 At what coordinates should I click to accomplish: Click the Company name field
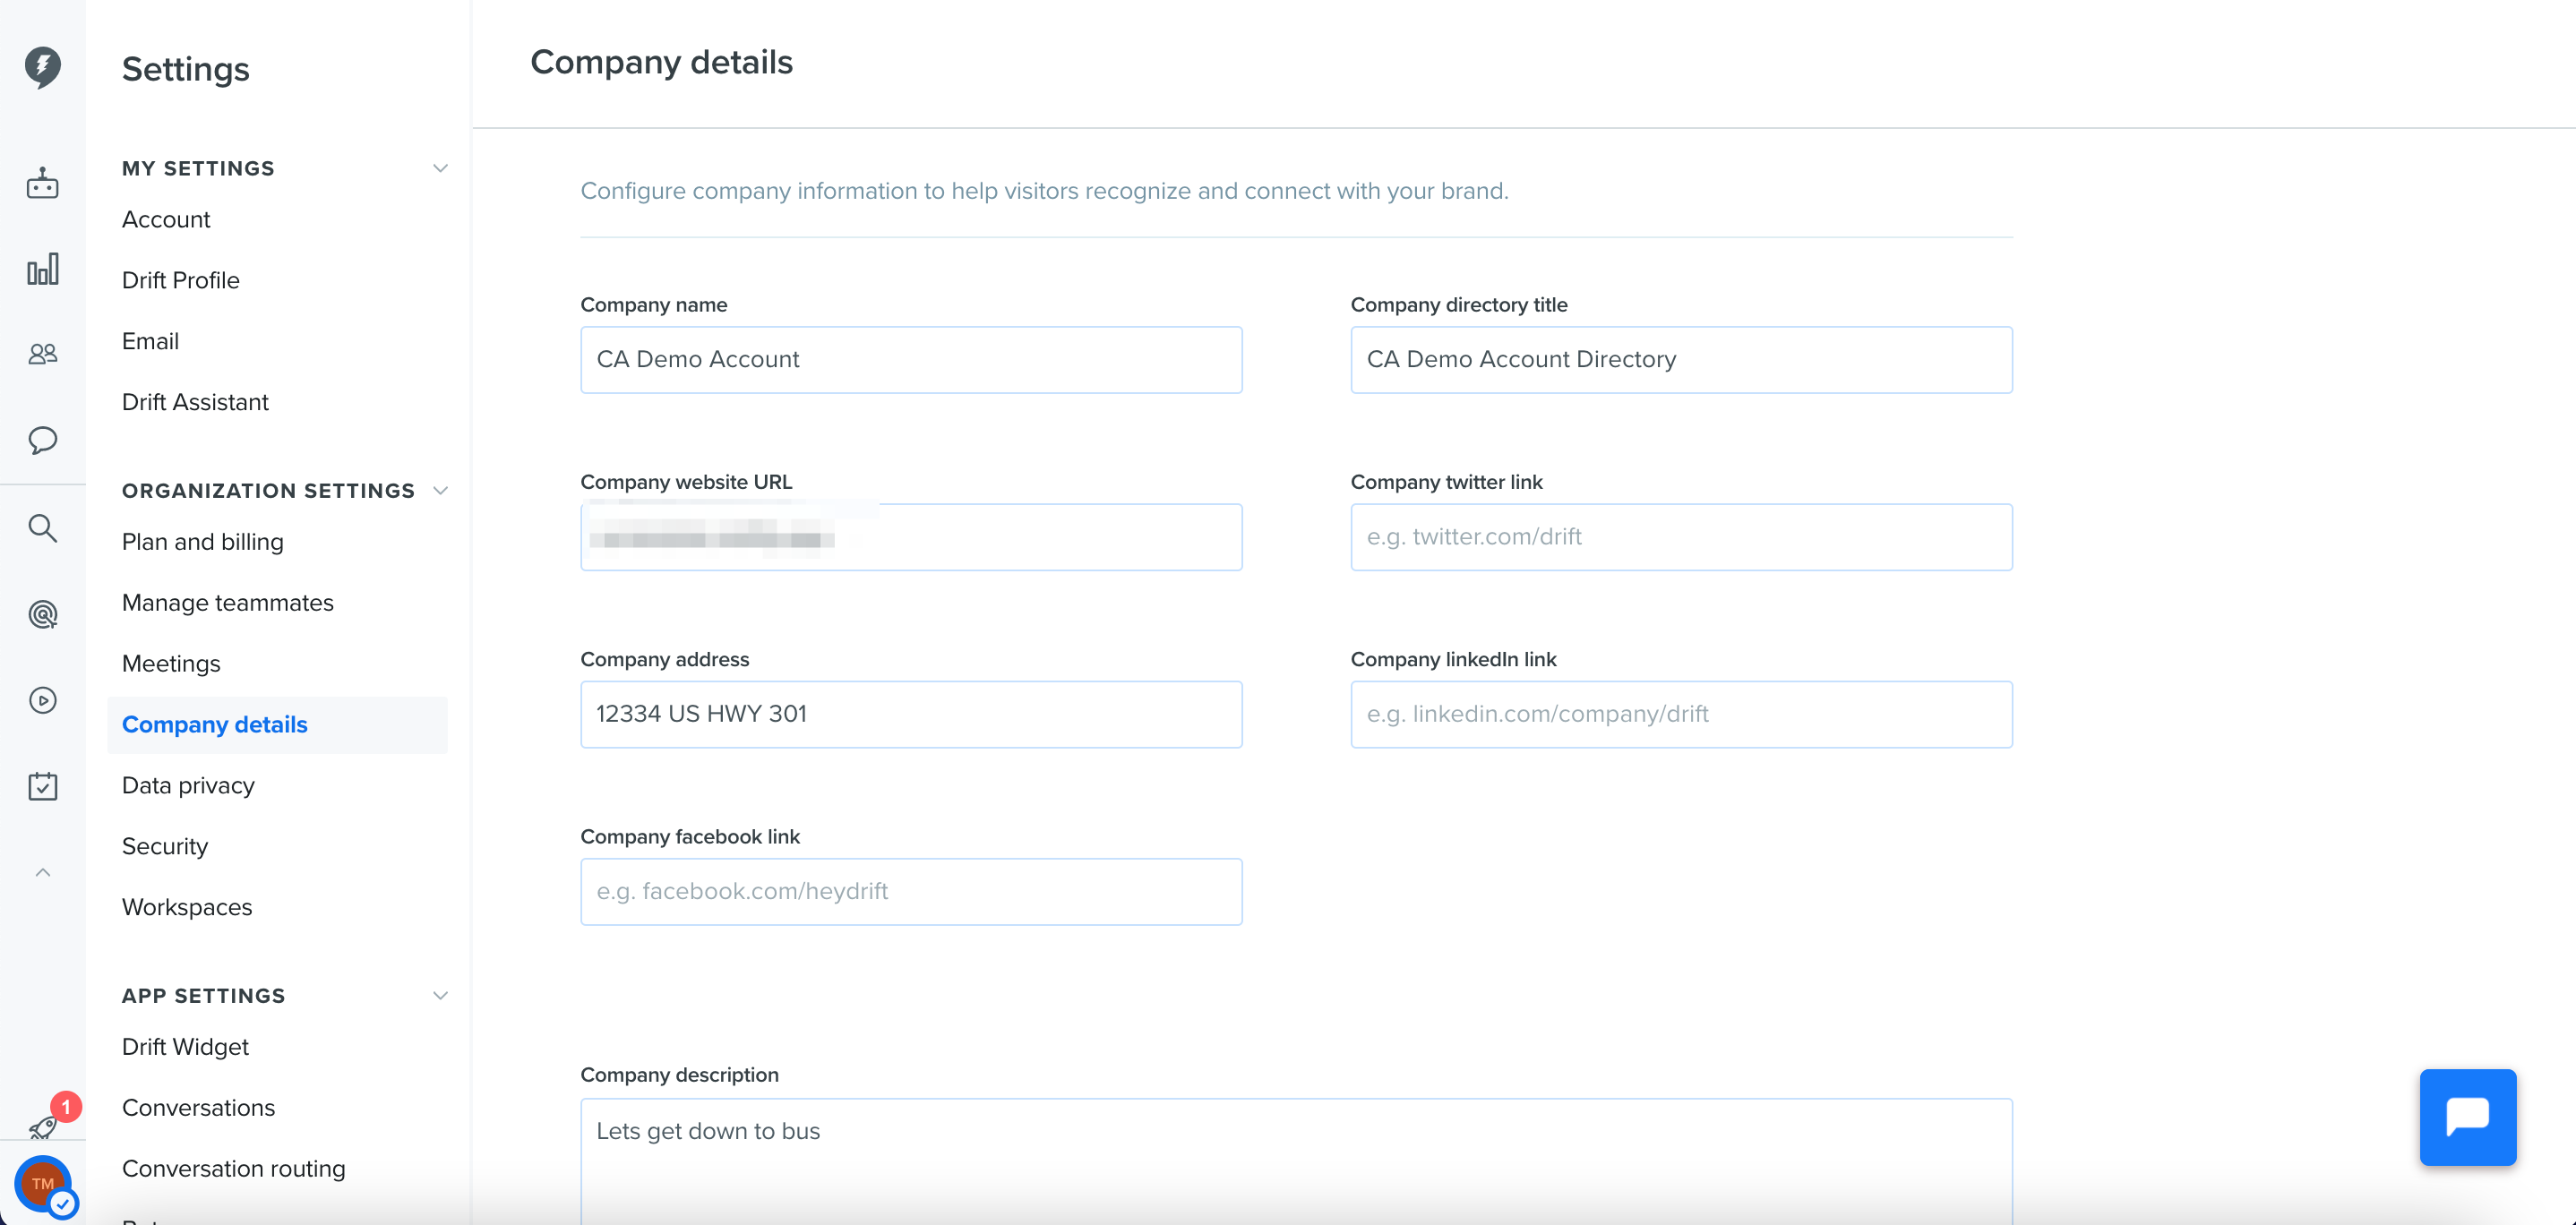[x=911, y=360]
